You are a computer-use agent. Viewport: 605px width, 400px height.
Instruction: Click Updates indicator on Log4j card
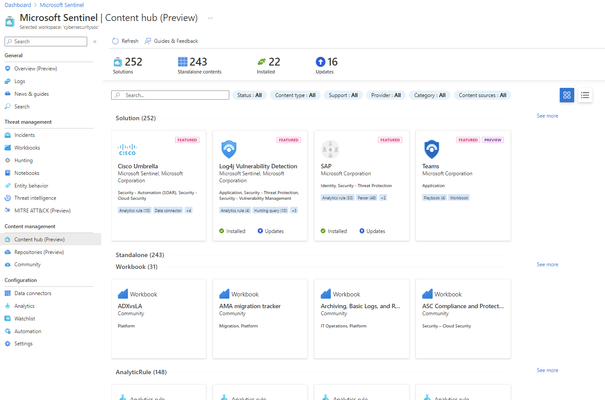(x=271, y=231)
